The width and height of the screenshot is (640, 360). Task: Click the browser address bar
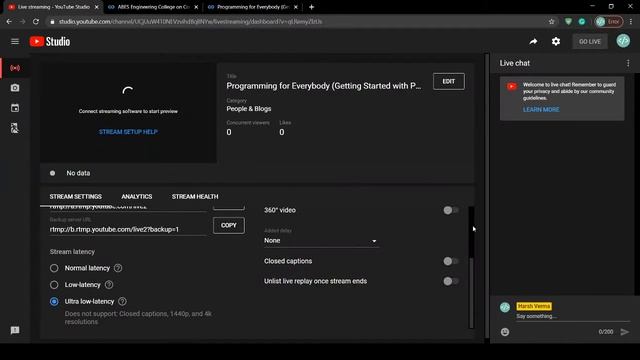tap(299, 22)
